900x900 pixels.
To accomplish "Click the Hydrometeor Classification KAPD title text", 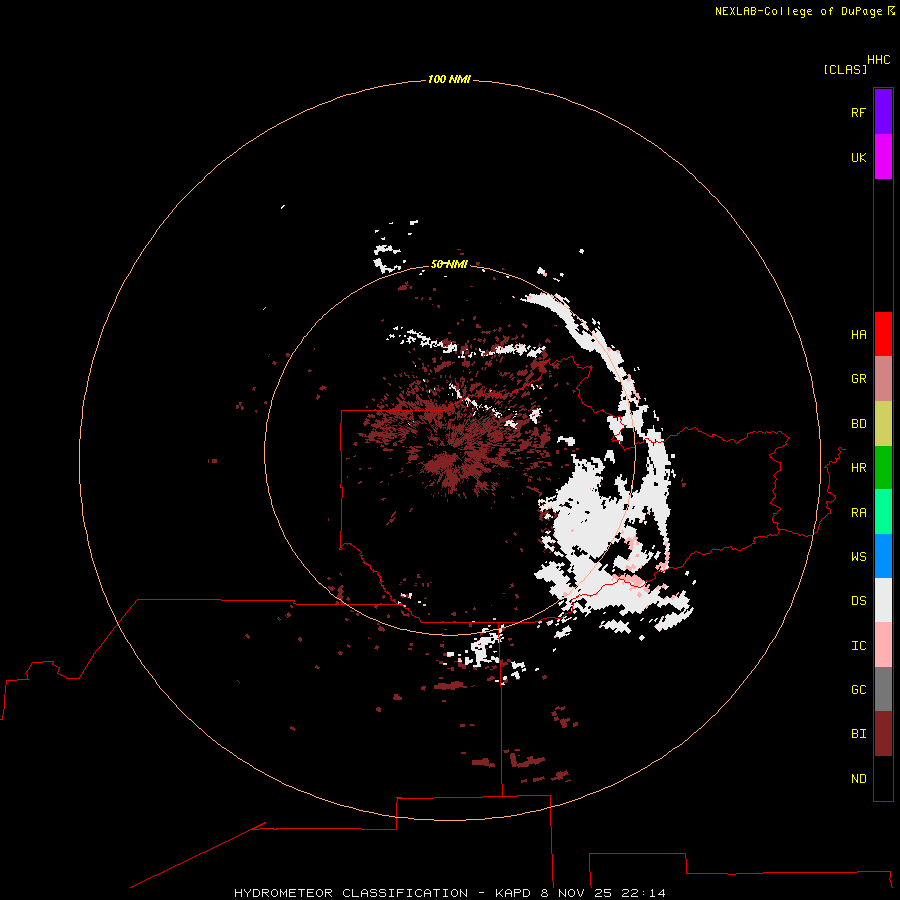I will click(449, 893).
